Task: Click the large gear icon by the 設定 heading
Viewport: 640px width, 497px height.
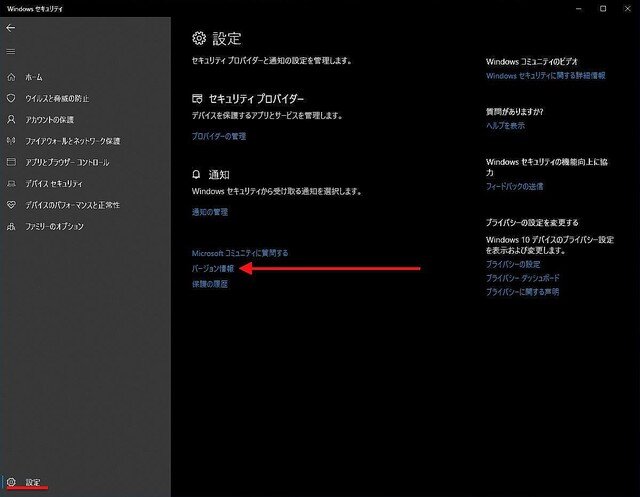Action: [199, 38]
